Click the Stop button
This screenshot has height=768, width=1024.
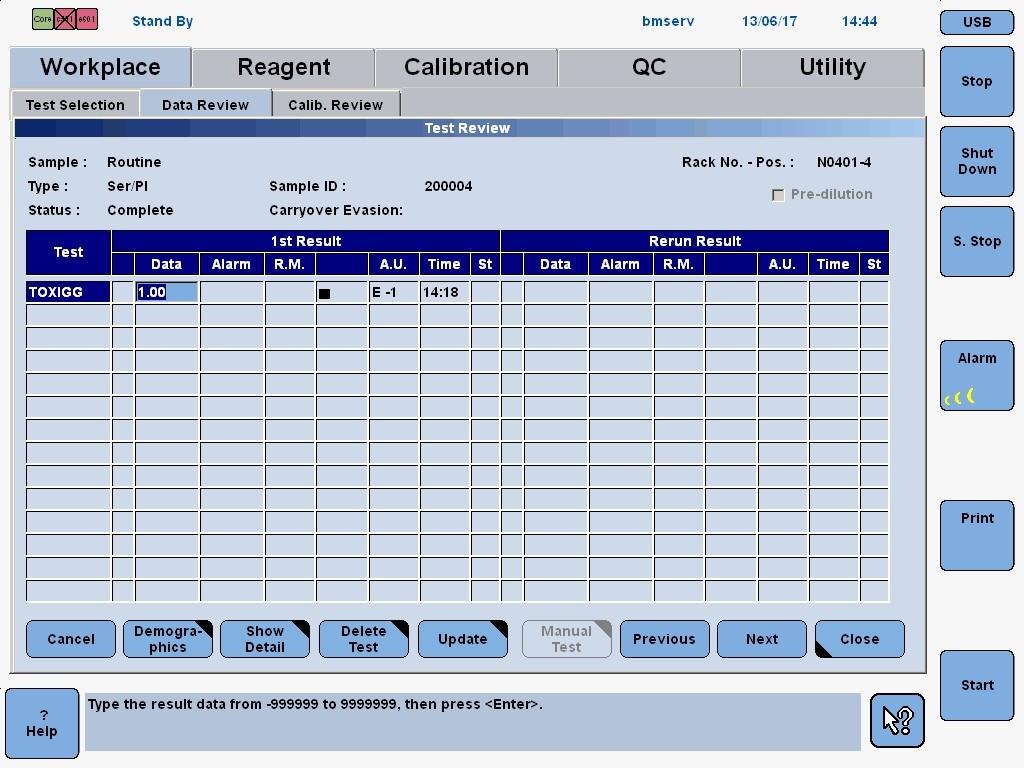click(x=977, y=82)
